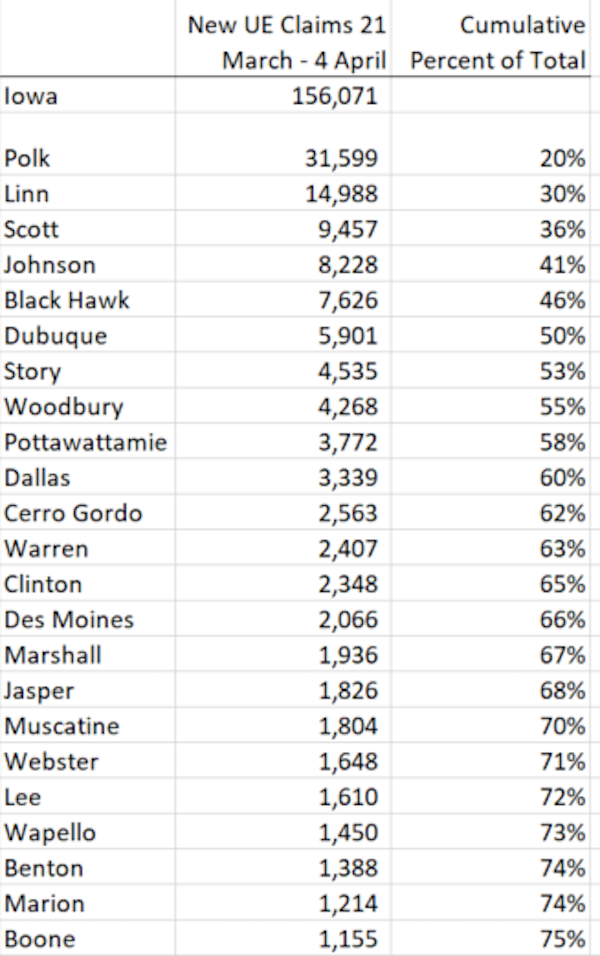Select Dallas cumulative percent 60%
Screen dimensions: 600x956
click(490, 477)
